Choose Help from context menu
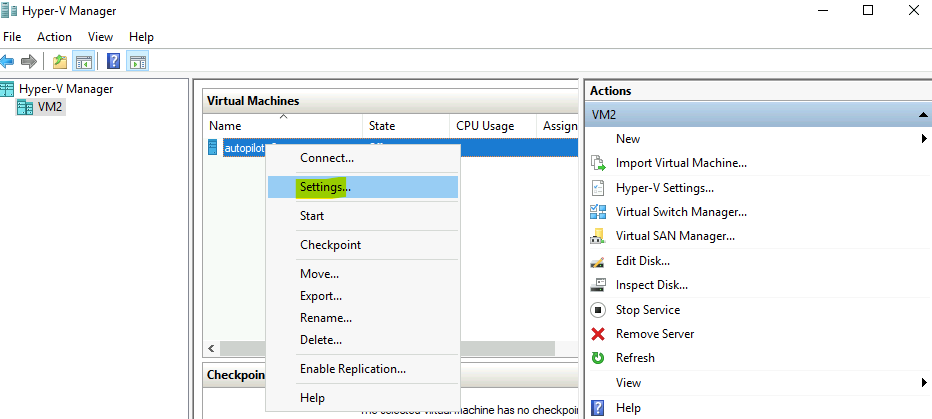932x419 pixels. [x=363, y=398]
